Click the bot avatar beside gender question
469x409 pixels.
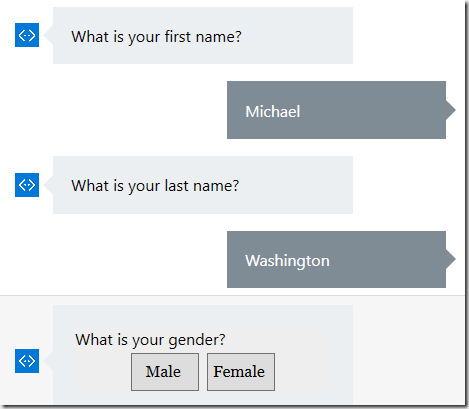point(27,361)
